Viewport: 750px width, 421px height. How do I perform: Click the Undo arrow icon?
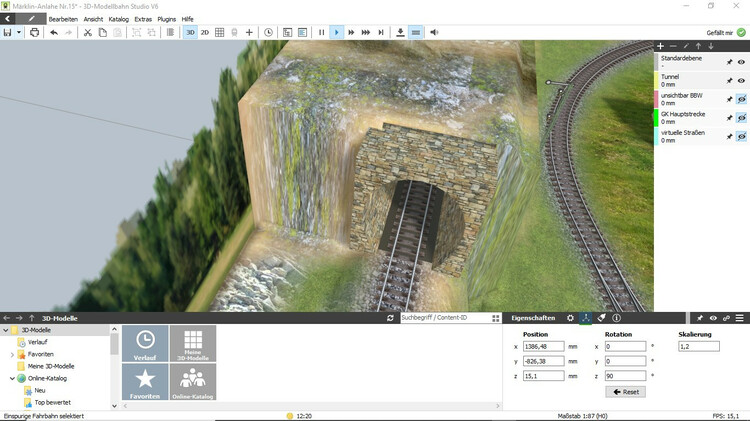[x=54, y=32]
